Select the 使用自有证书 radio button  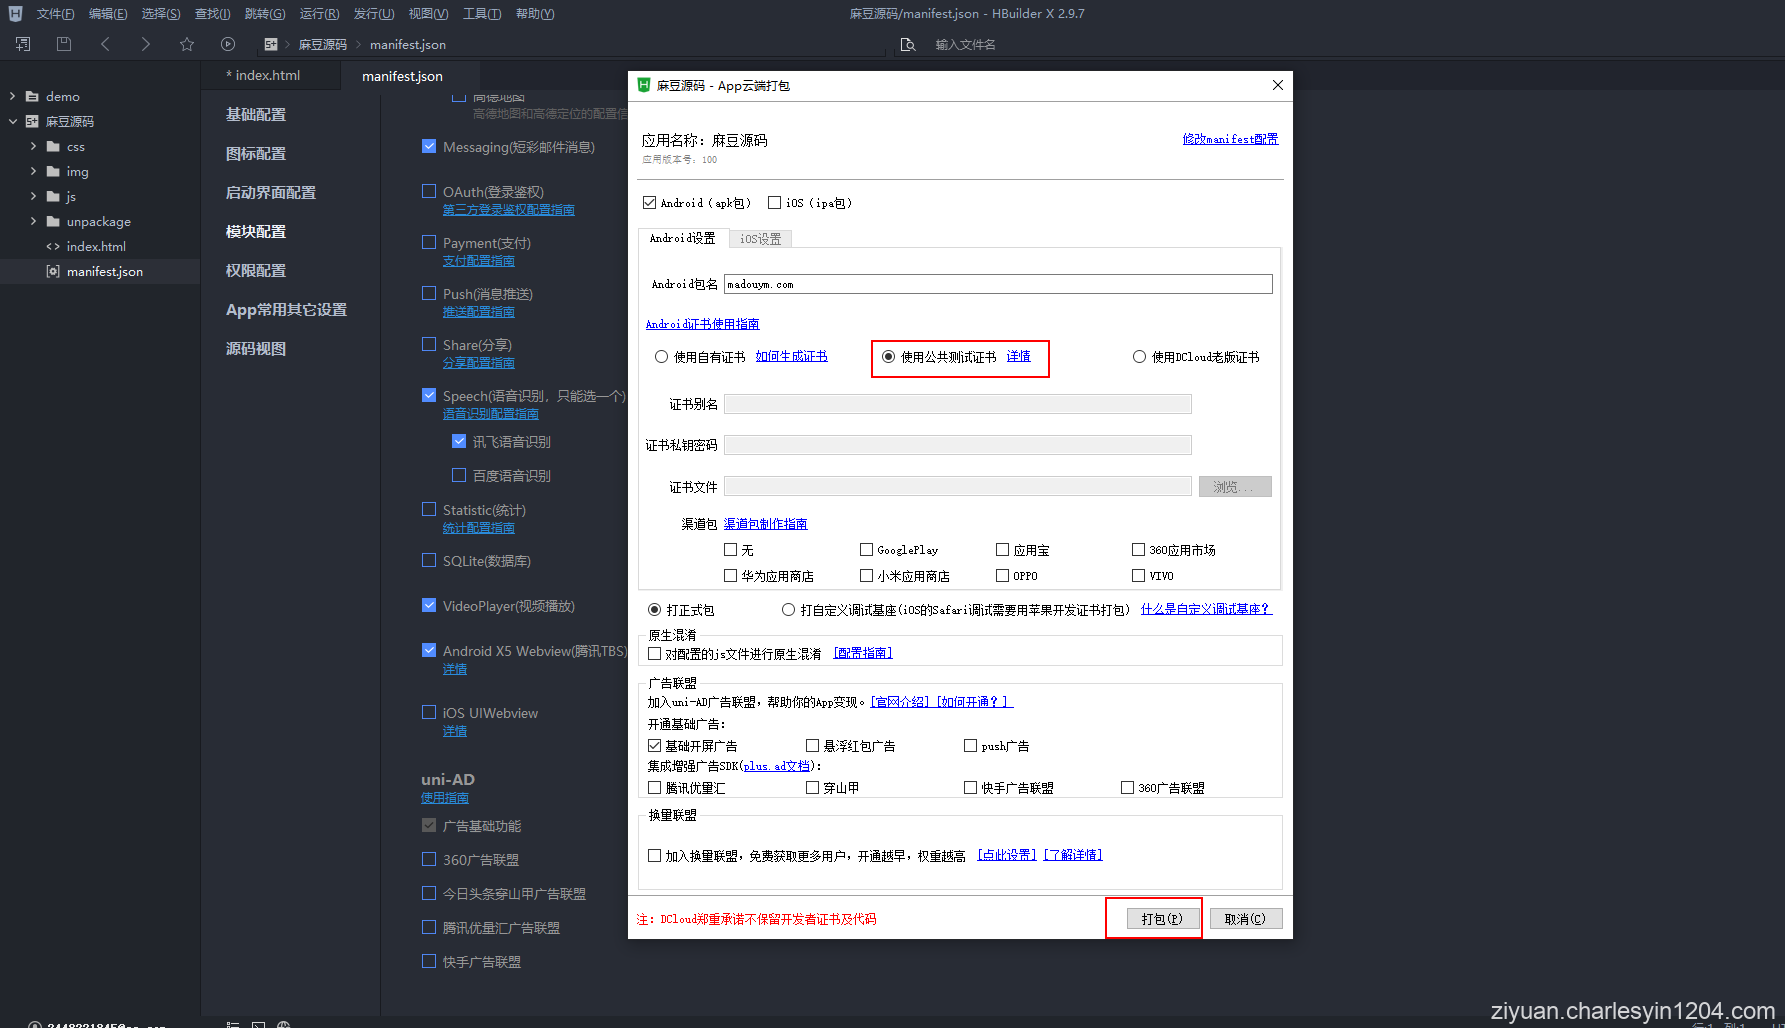pyautogui.click(x=661, y=356)
